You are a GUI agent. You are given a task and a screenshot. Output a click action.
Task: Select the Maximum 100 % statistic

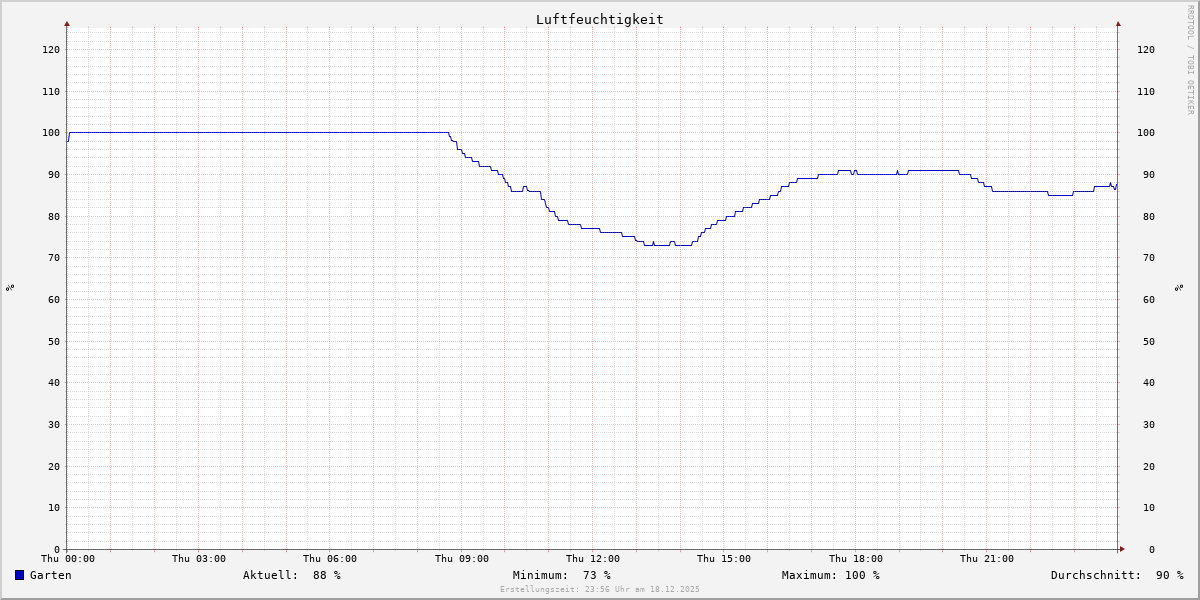click(830, 575)
